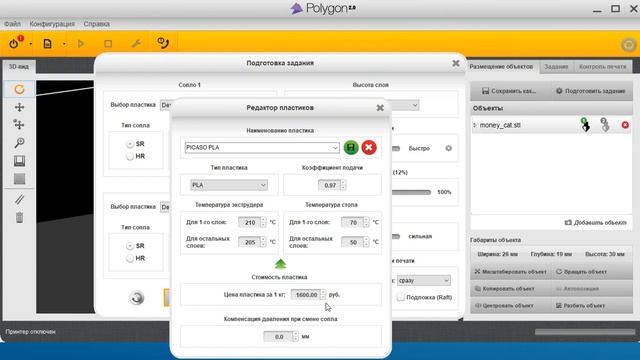Select SR nozzle type for Сопло 1

point(130,144)
